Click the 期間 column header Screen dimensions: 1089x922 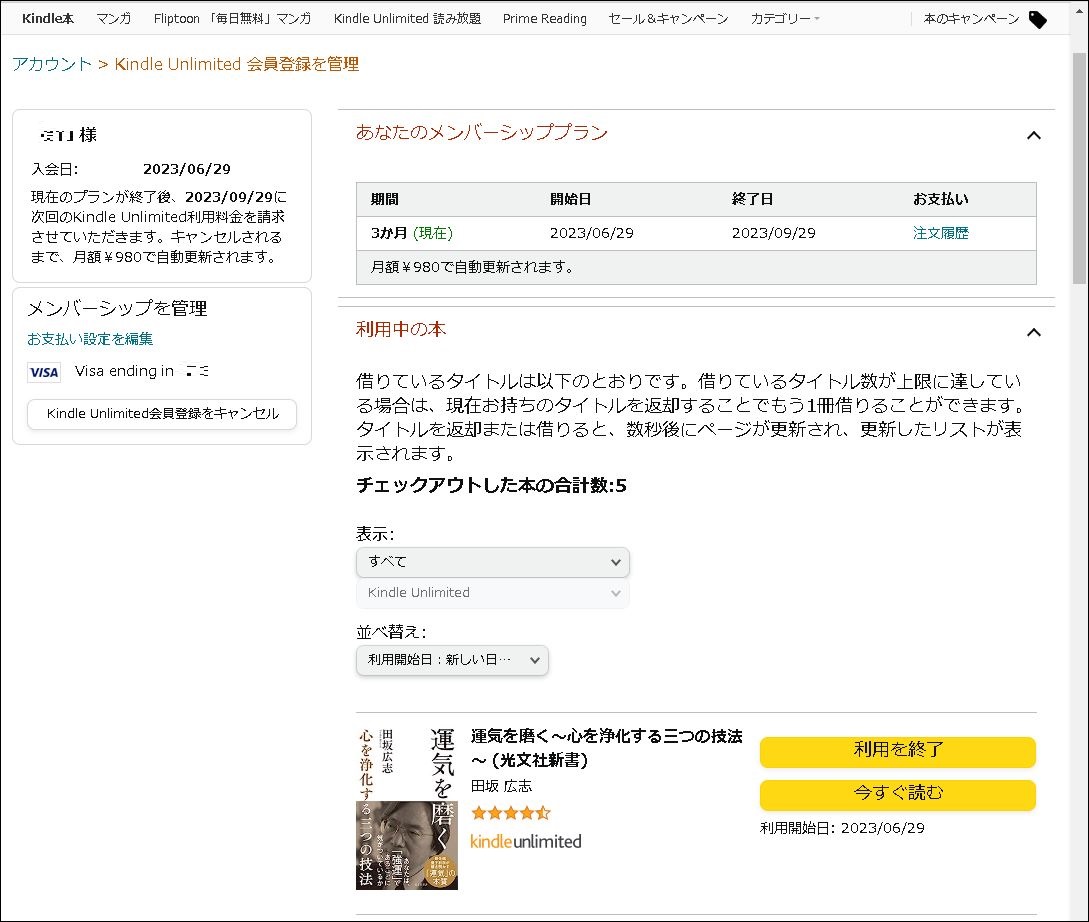384,199
